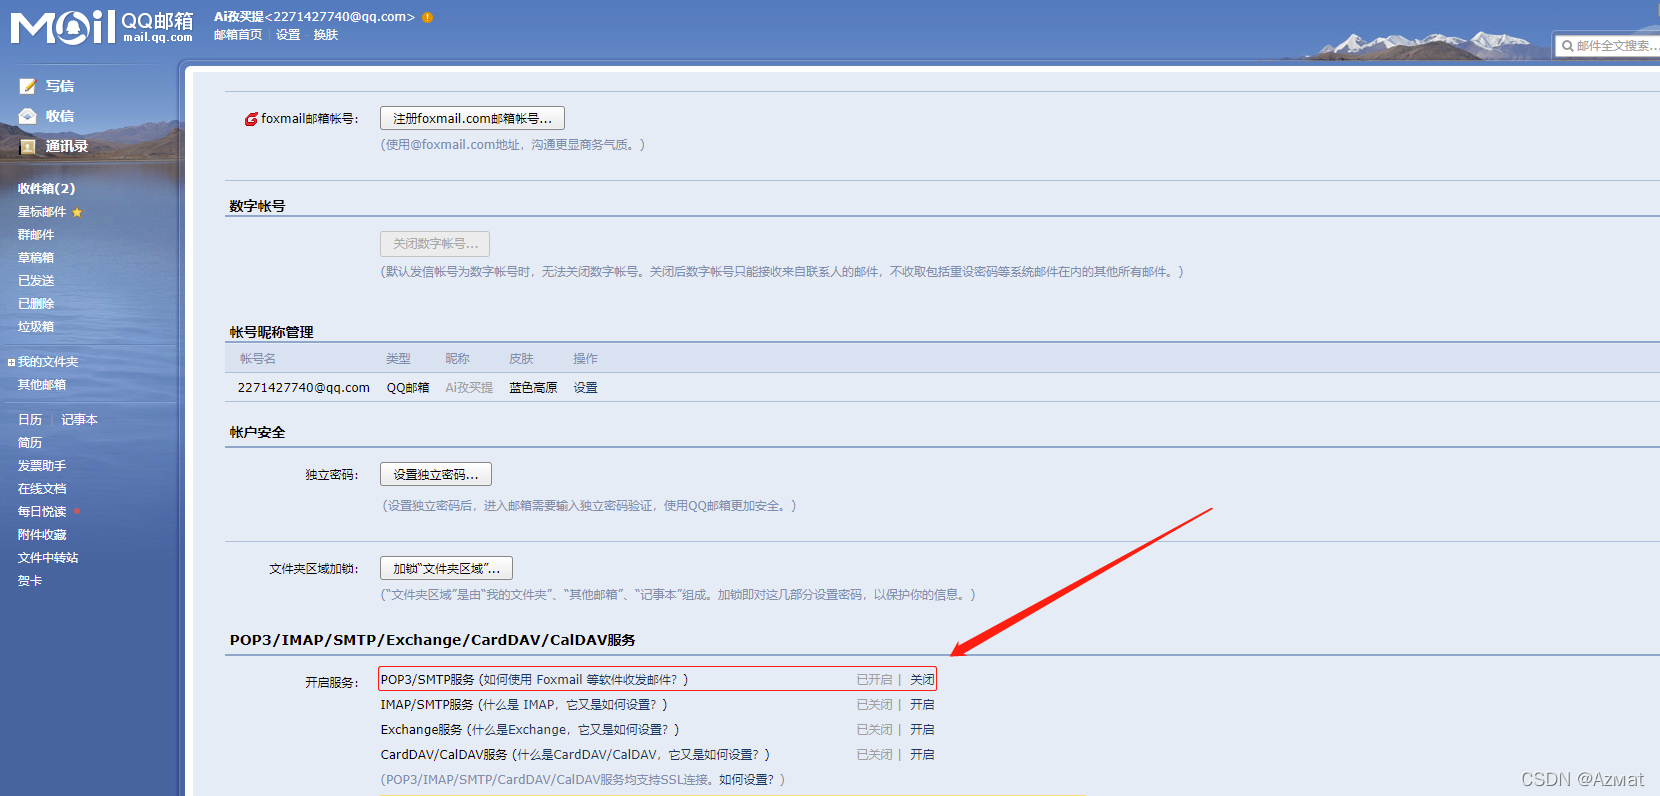Viewport: 1660px width, 796px height.
Task: Open 群邮件 folder
Action: (36, 235)
